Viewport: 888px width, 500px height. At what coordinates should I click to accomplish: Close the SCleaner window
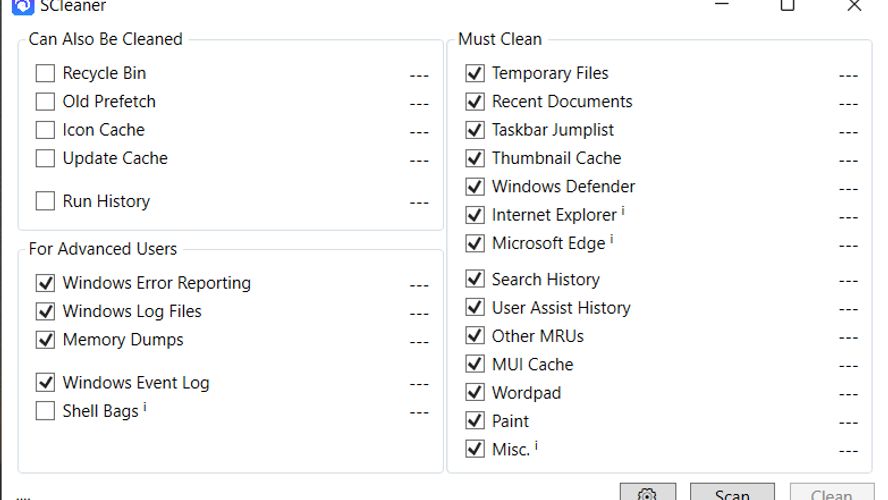coord(854,5)
